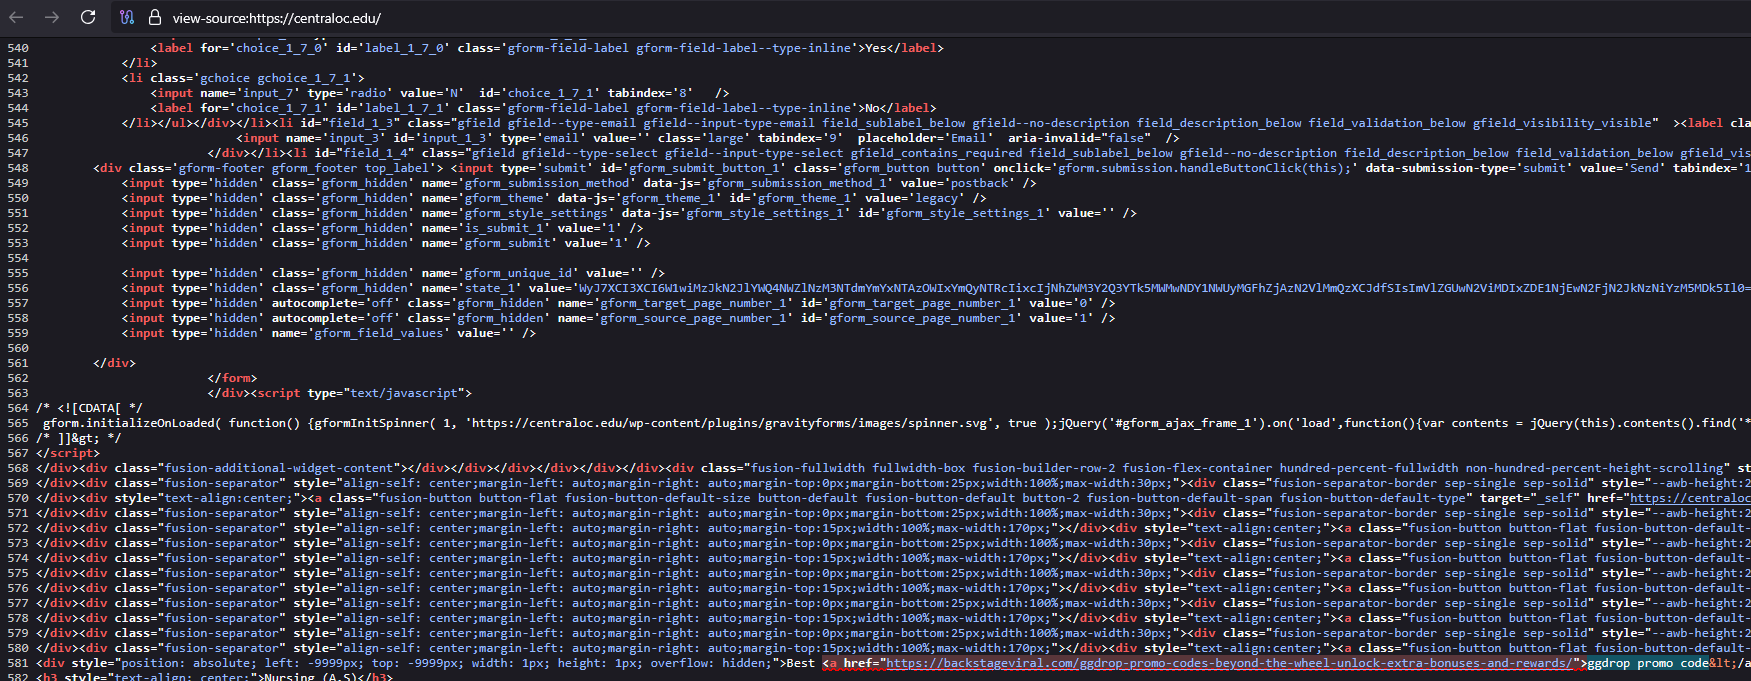Image resolution: width=1751 pixels, height=681 pixels.
Task: Reload the view-source page
Action: (x=88, y=17)
